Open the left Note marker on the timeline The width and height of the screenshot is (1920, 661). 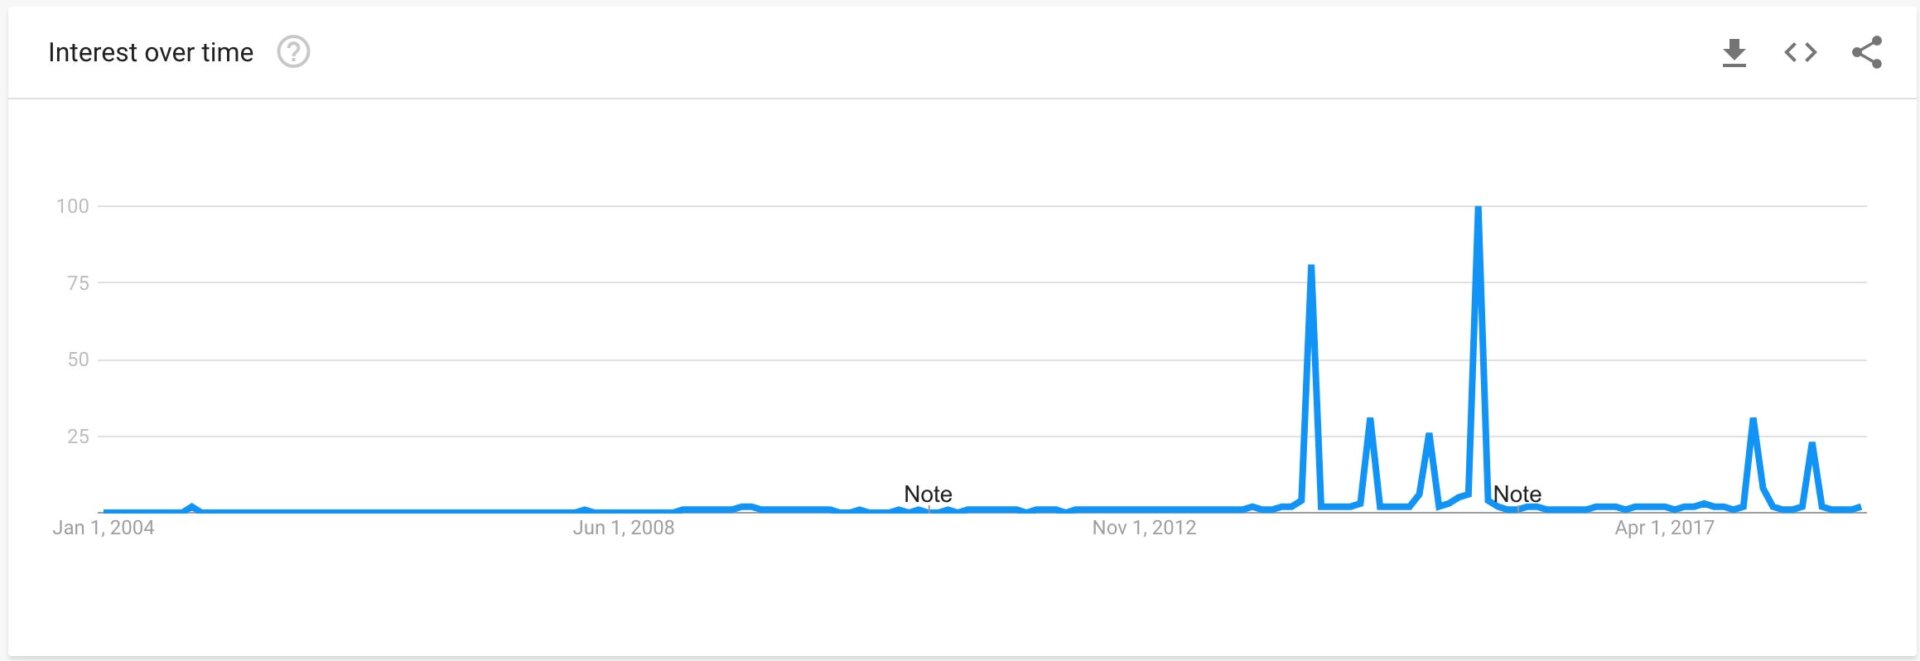(x=926, y=494)
